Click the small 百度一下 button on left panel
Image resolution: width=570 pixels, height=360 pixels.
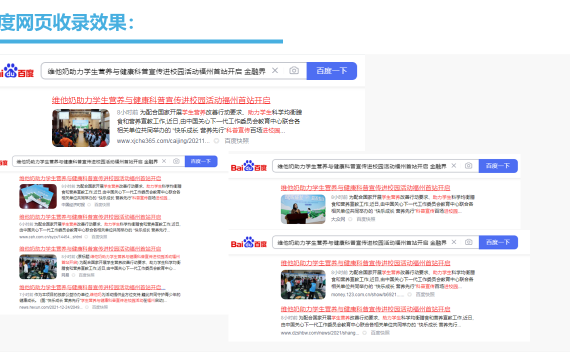pos(201,161)
